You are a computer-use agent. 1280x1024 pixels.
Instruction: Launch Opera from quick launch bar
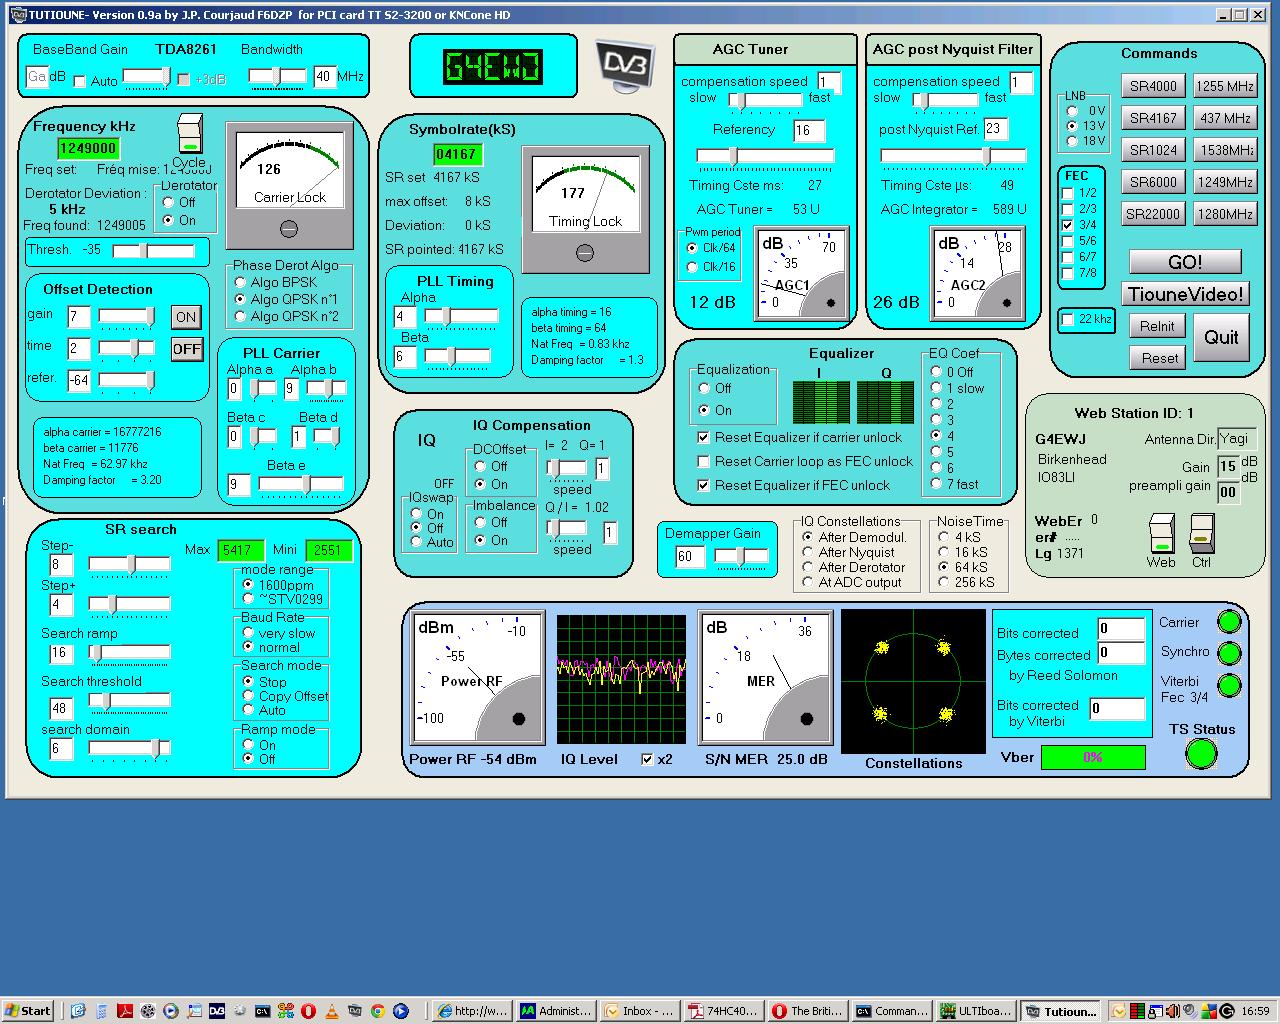(x=309, y=1011)
